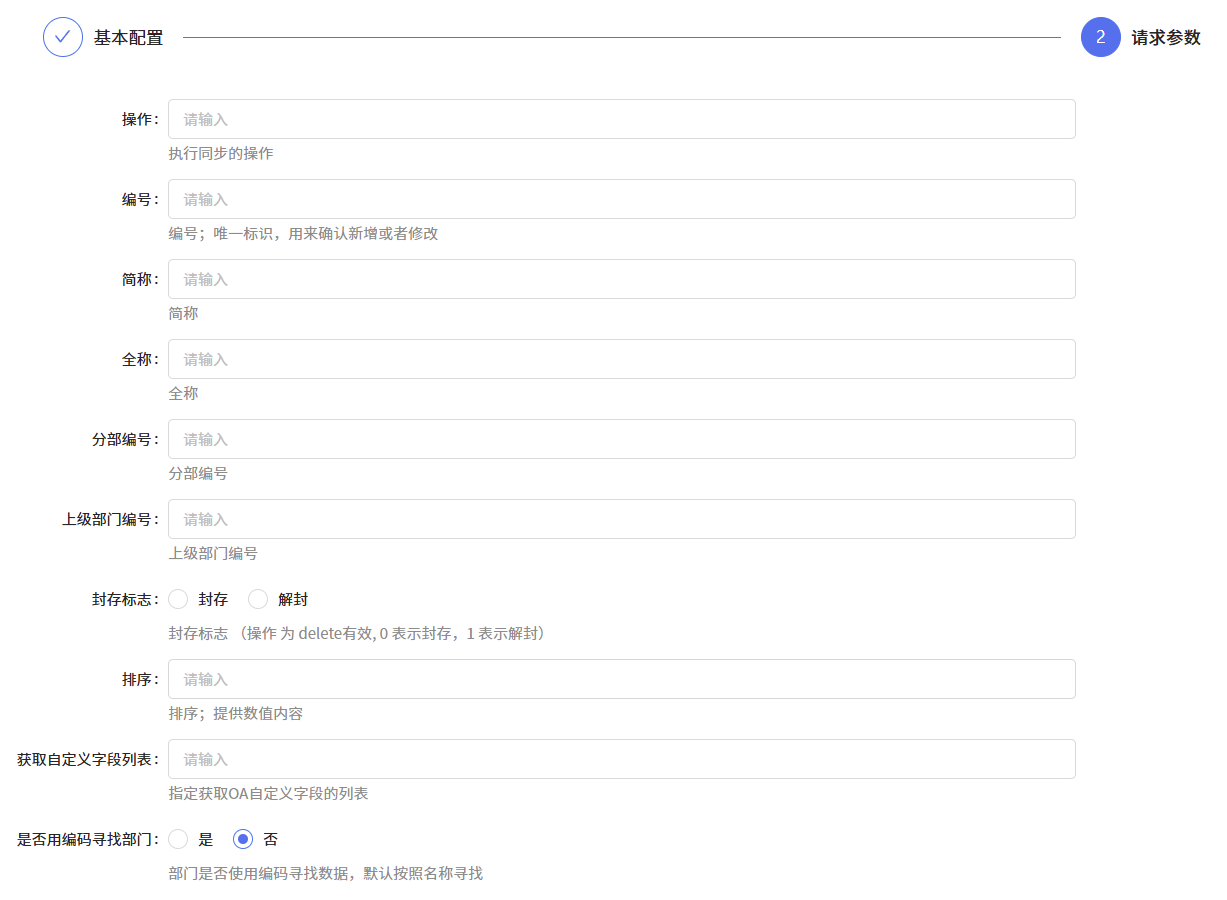Screen dimensions: 1227x900
Task: Click the 排序 input box
Action: click(x=620, y=678)
